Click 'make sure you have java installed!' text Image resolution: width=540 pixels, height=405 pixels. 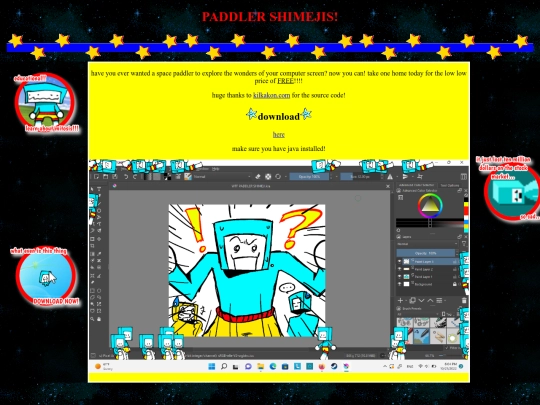pyautogui.click(x=279, y=149)
